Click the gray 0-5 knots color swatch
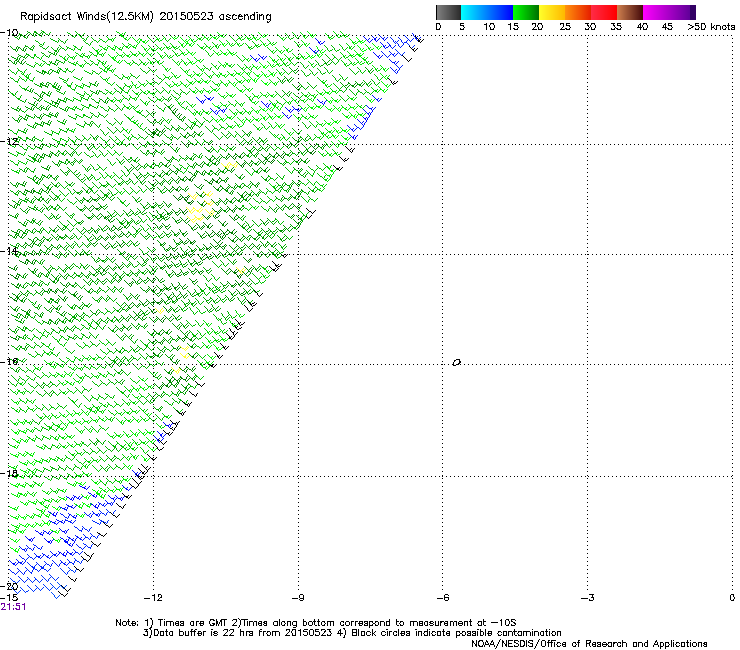 448,12
